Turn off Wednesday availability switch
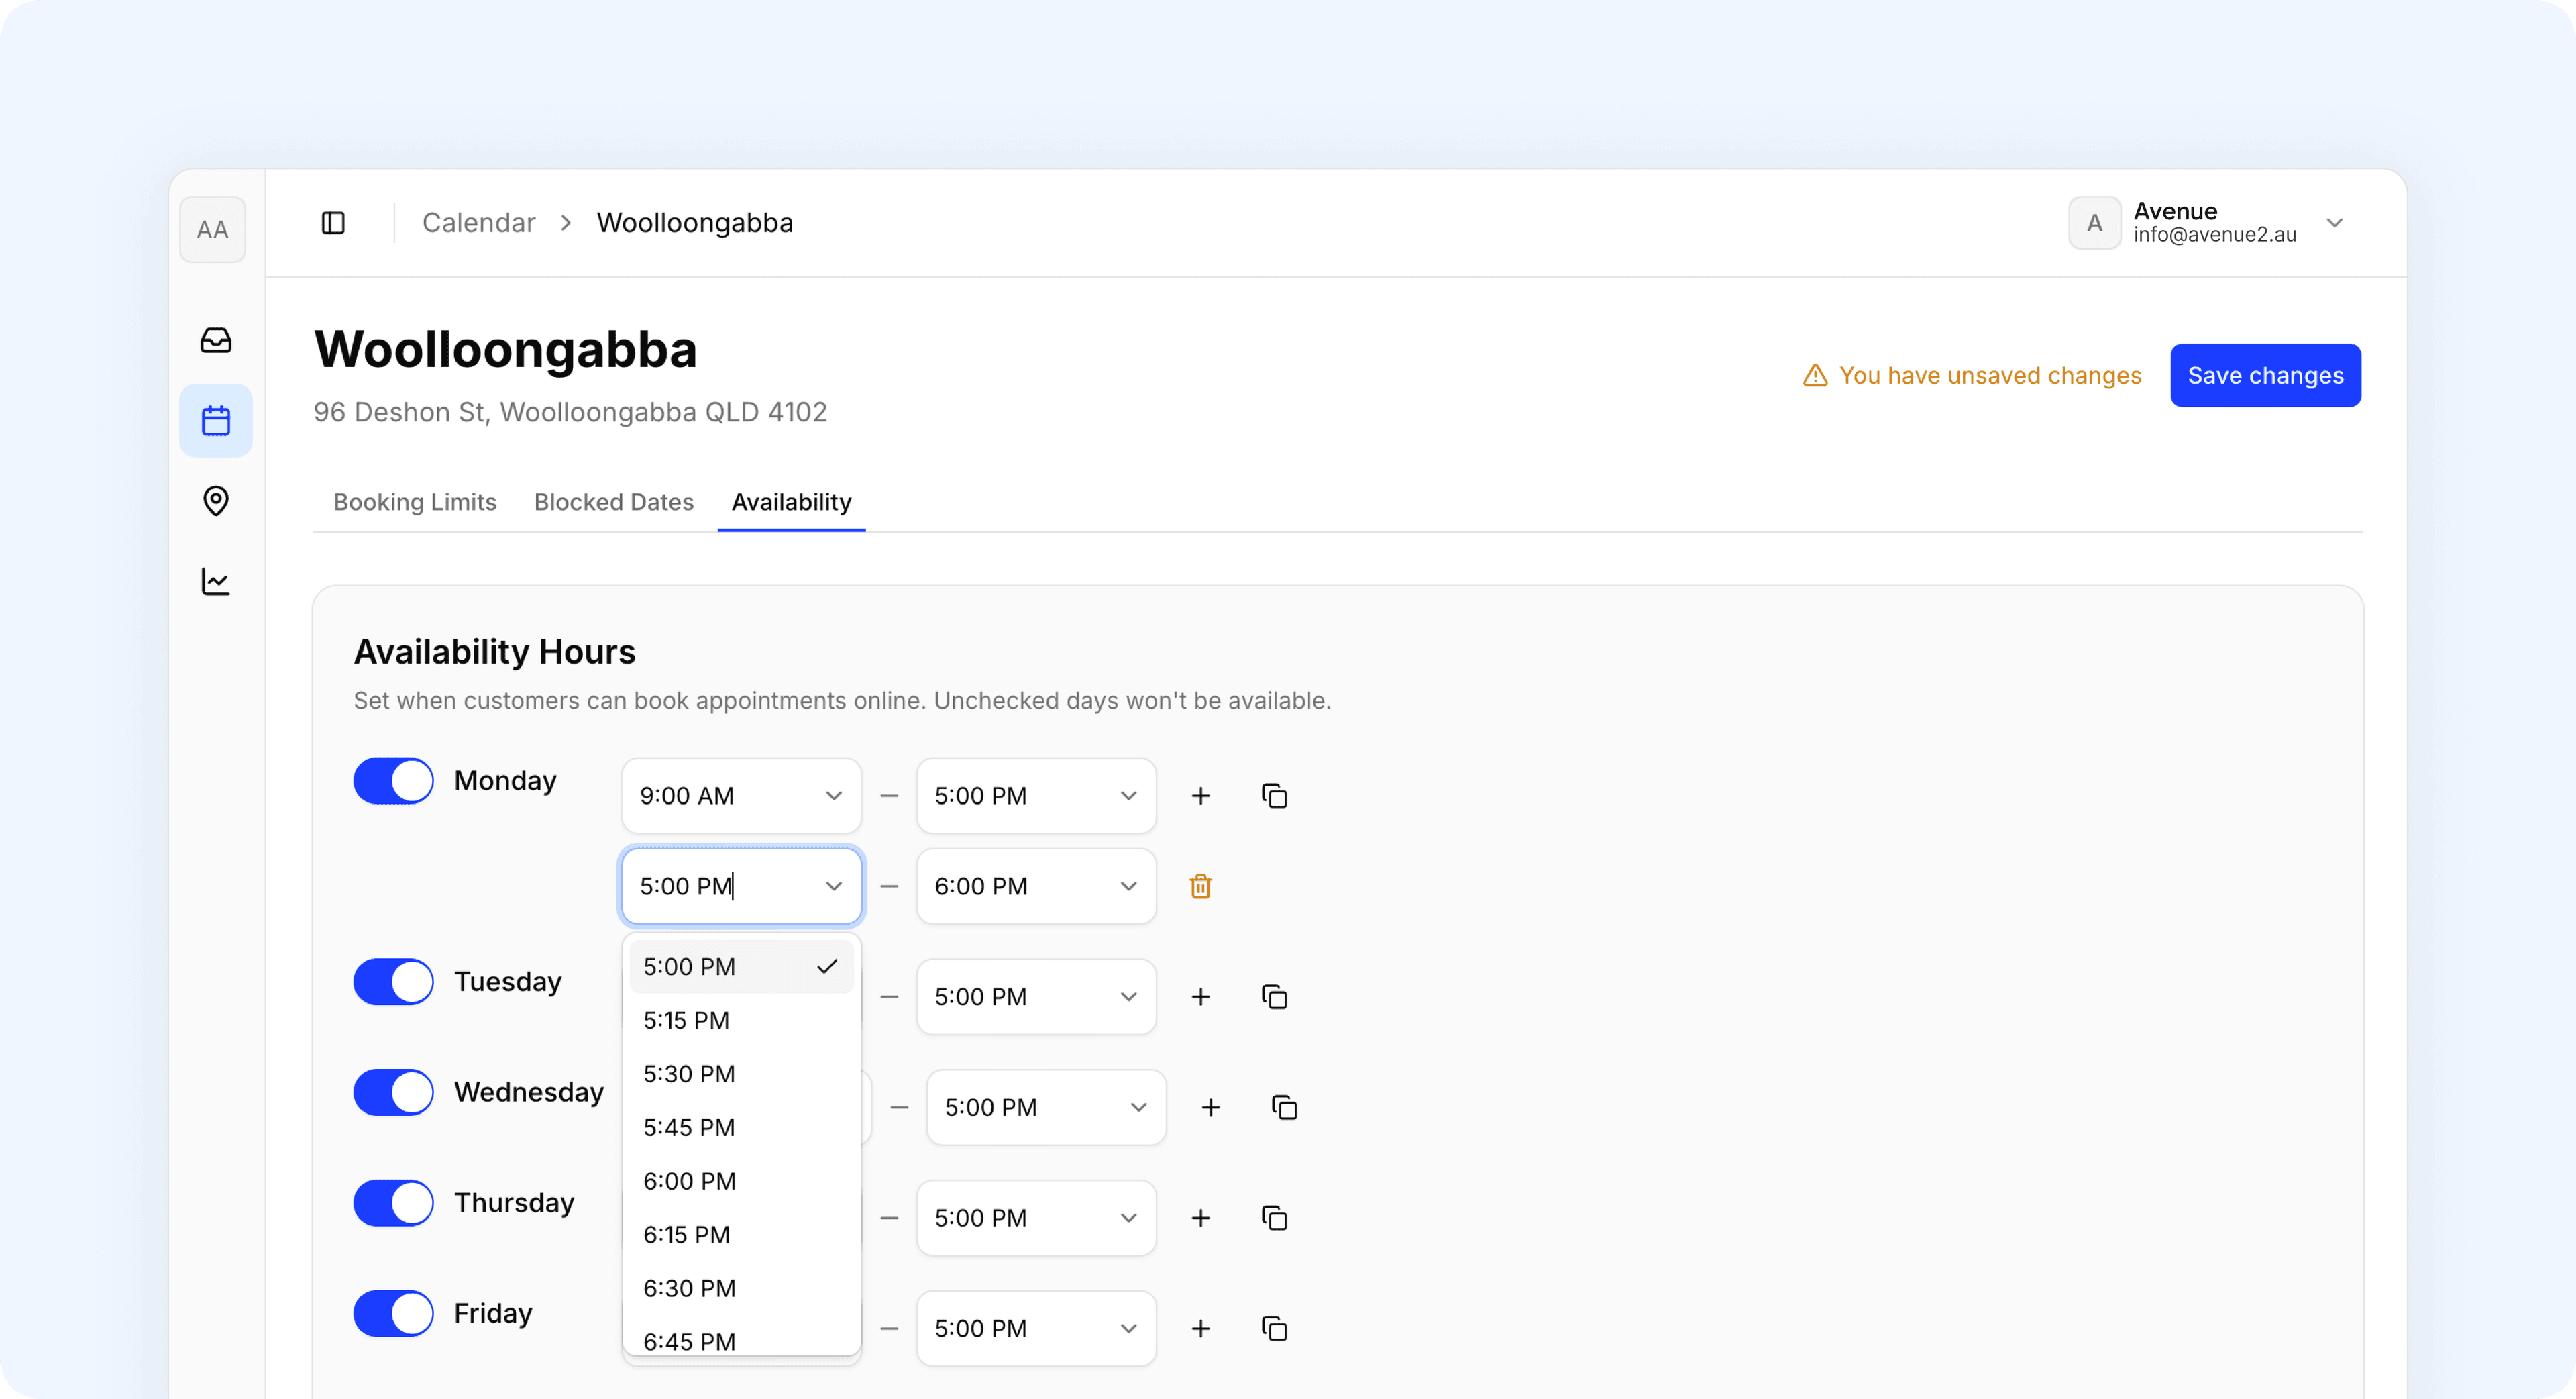Viewport: 2576px width, 1399px height. [x=393, y=1092]
